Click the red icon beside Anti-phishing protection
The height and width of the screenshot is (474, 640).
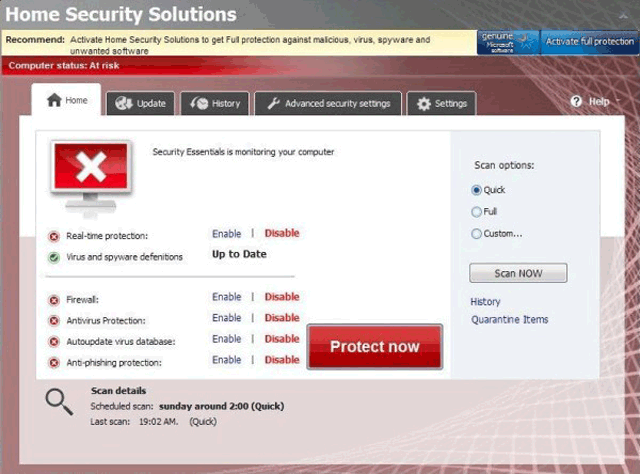[x=54, y=362]
